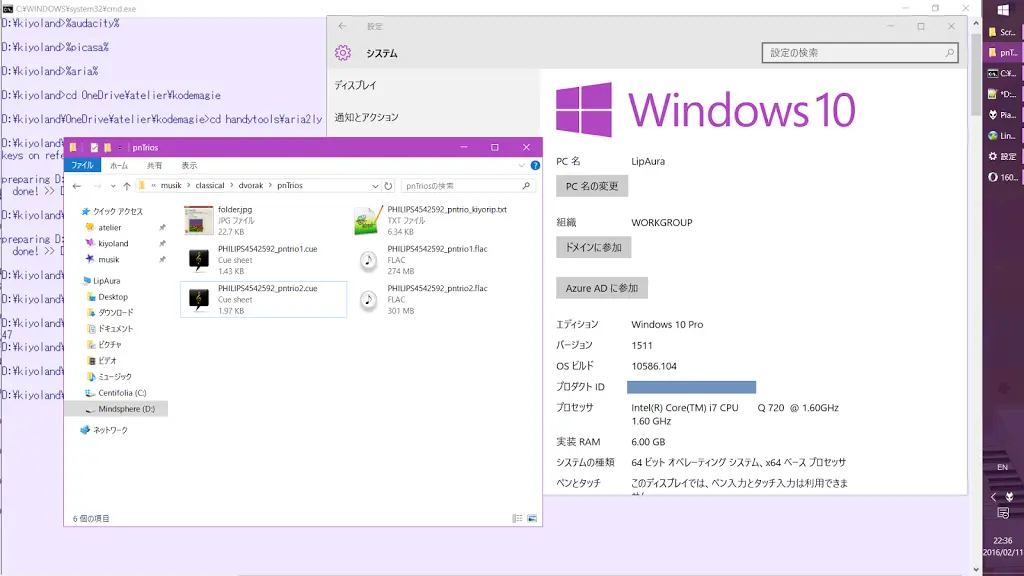The width and height of the screenshot is (1024, 576).
Task: Switch to 設定 taskbar item
Action: pos(1003,156)
